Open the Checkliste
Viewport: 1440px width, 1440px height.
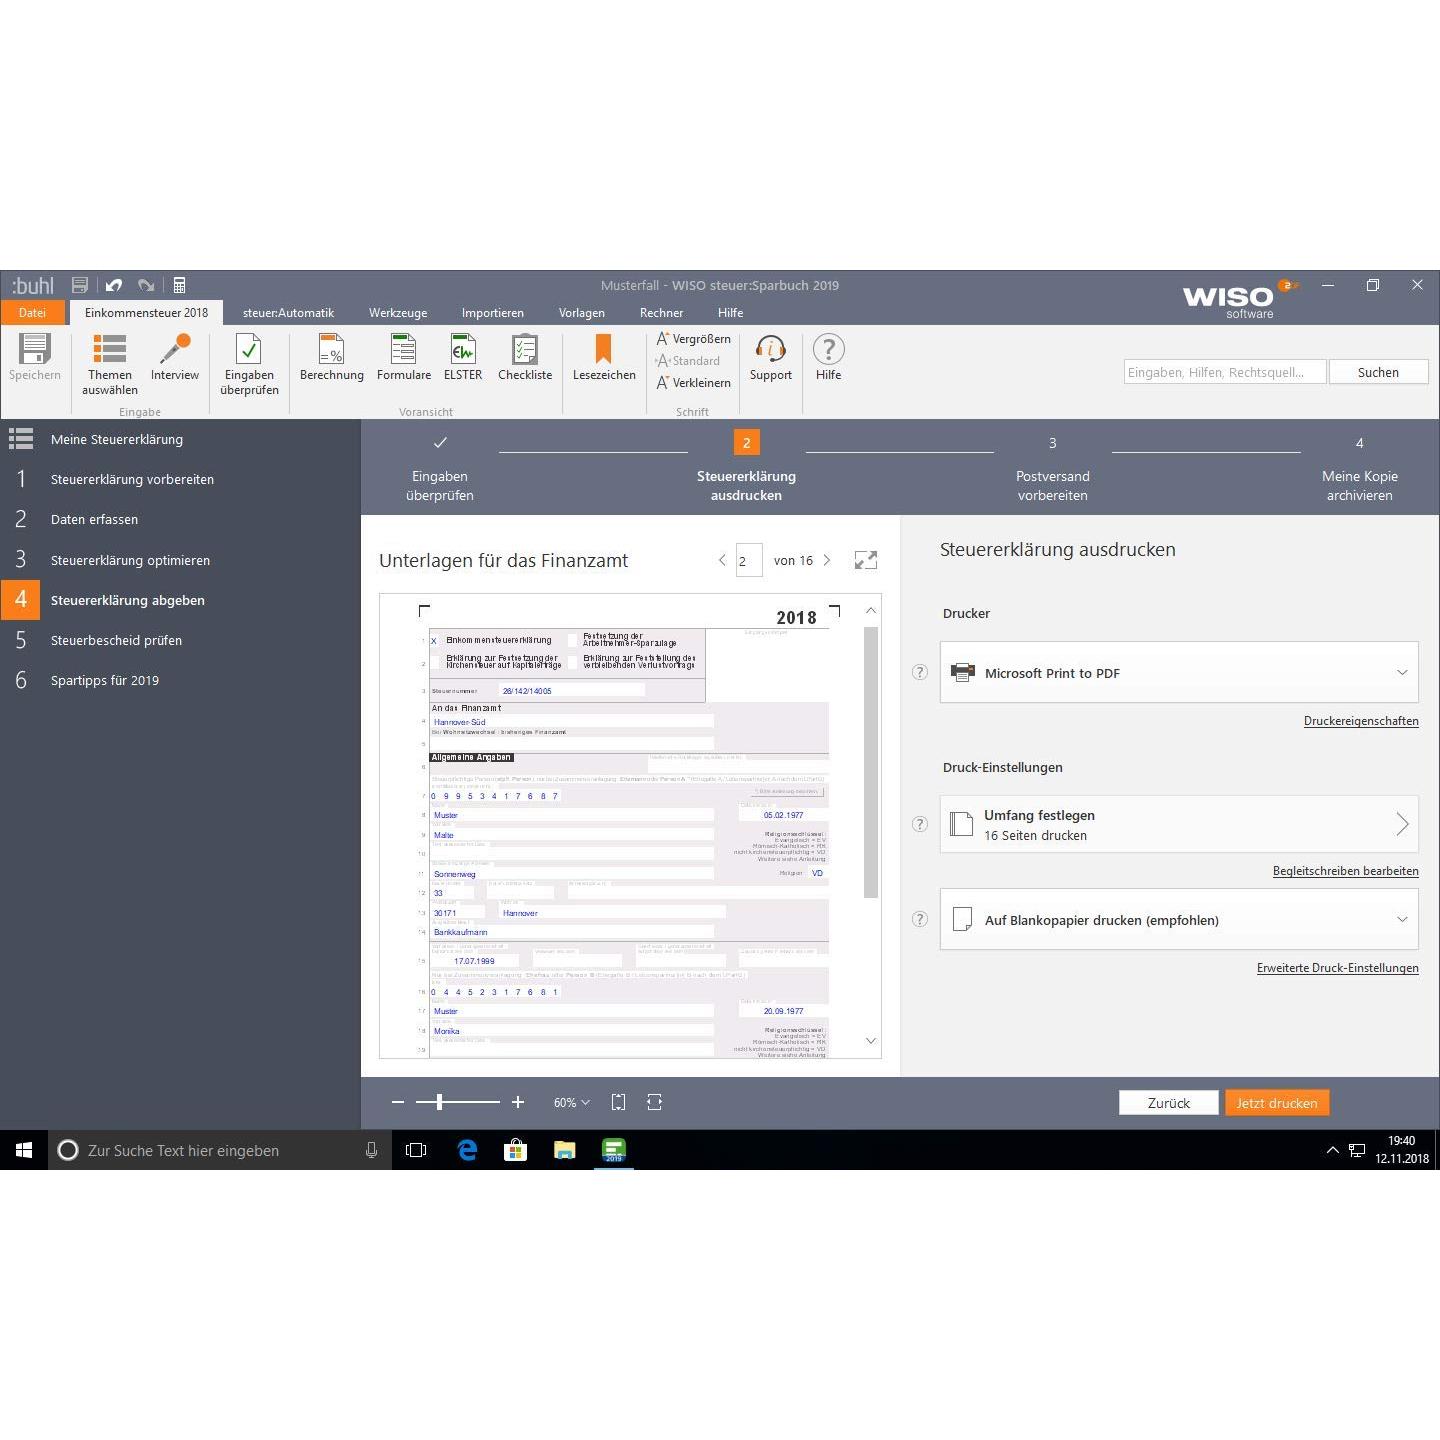pos(525,358)
